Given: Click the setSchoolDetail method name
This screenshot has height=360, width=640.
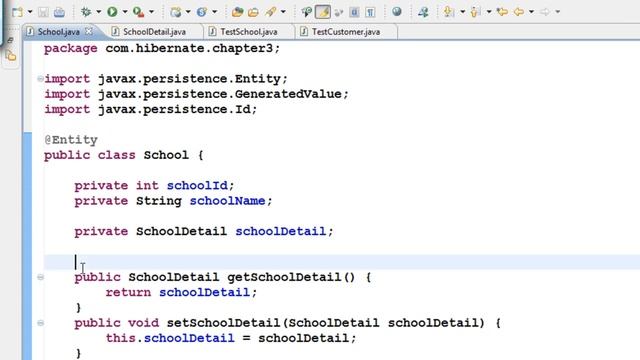Looking at the screenshot, I should tap(223, 323).
